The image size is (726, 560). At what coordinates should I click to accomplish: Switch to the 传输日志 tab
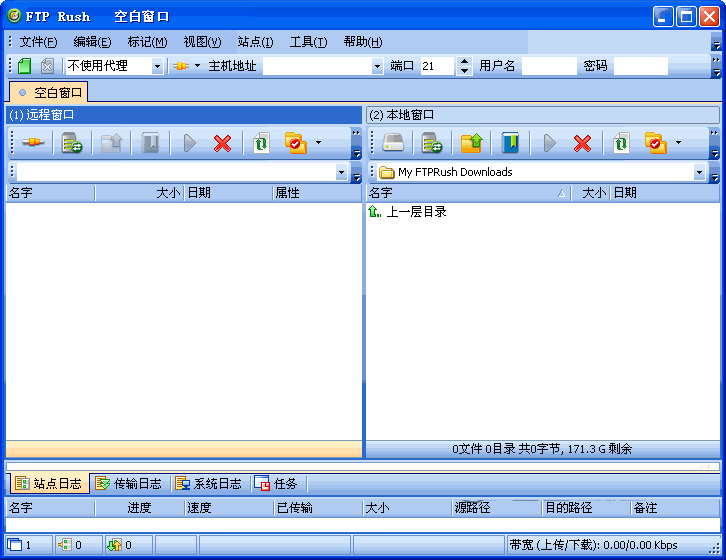[x=129, y=484]
